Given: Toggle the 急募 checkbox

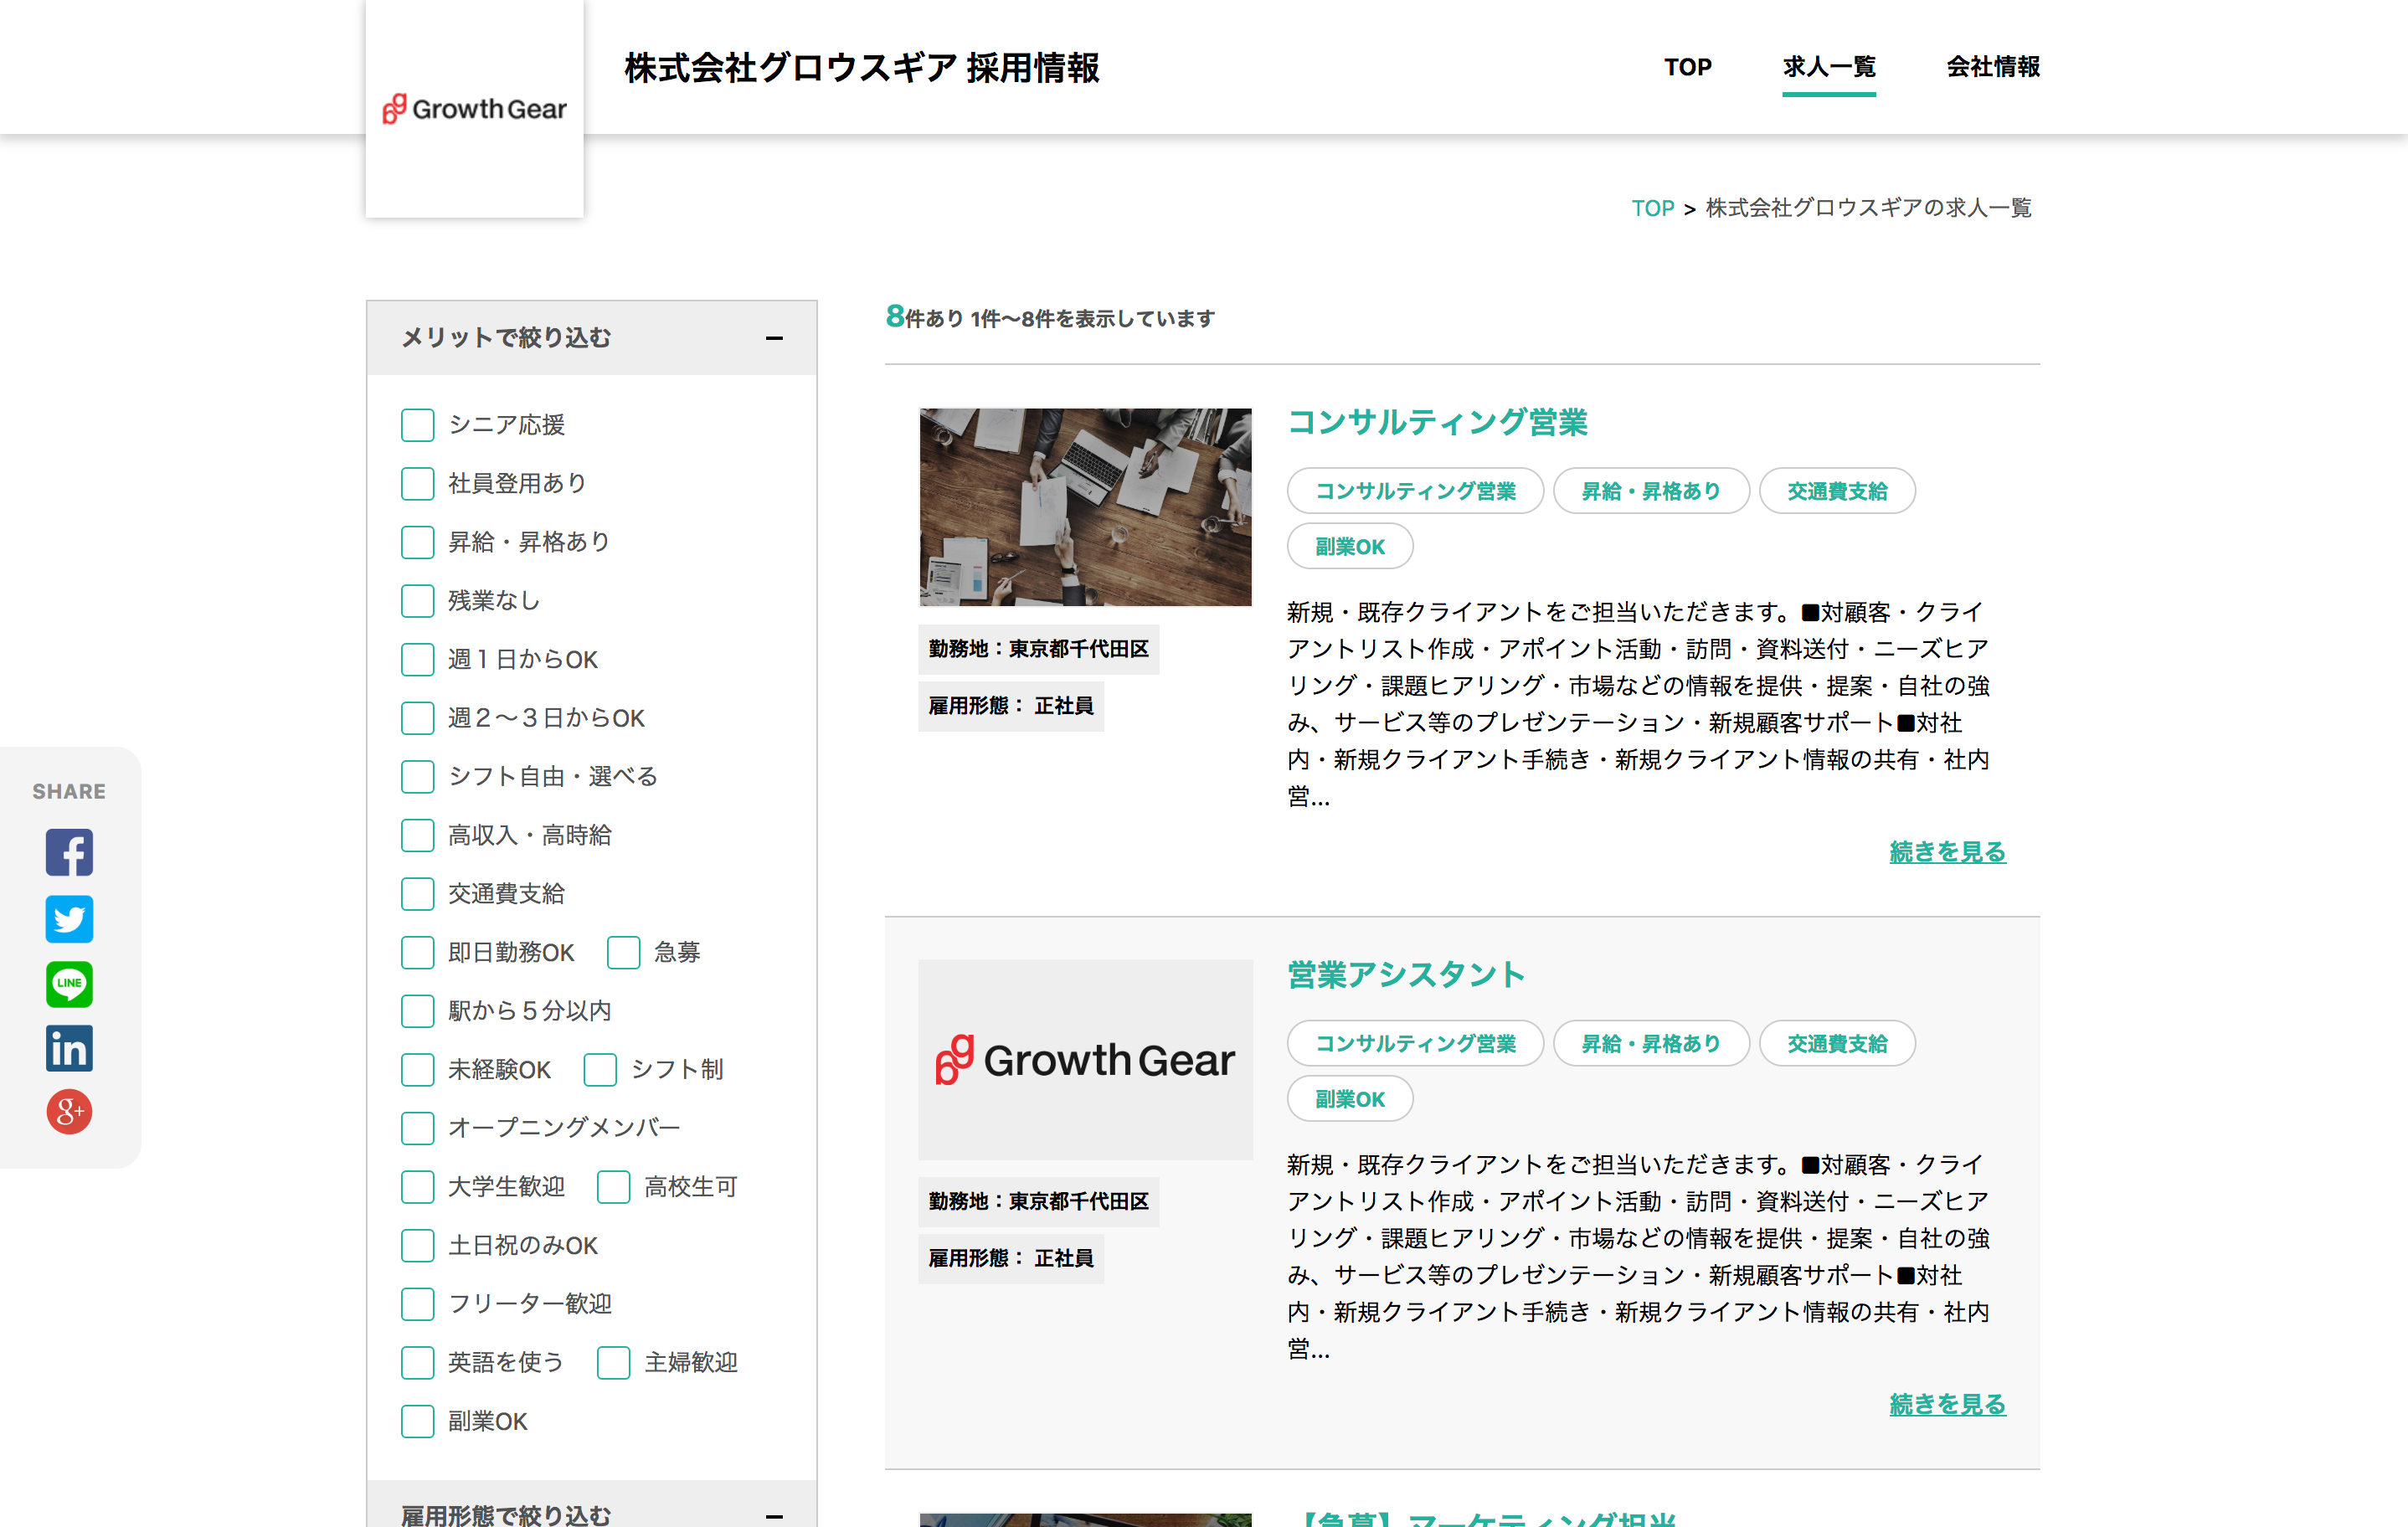Looking at the screenshot, I should coord(623,952).
